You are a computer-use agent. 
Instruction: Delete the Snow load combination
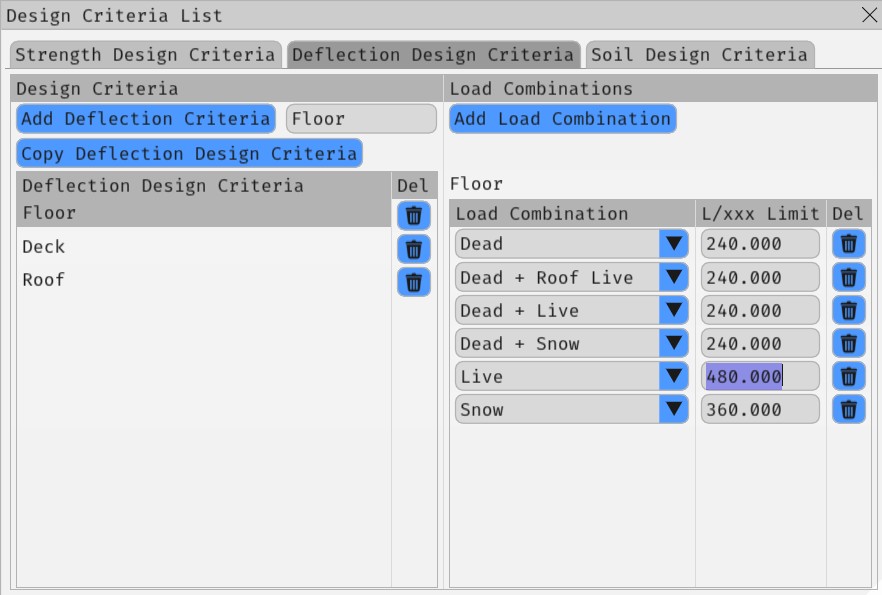point(851,408)
